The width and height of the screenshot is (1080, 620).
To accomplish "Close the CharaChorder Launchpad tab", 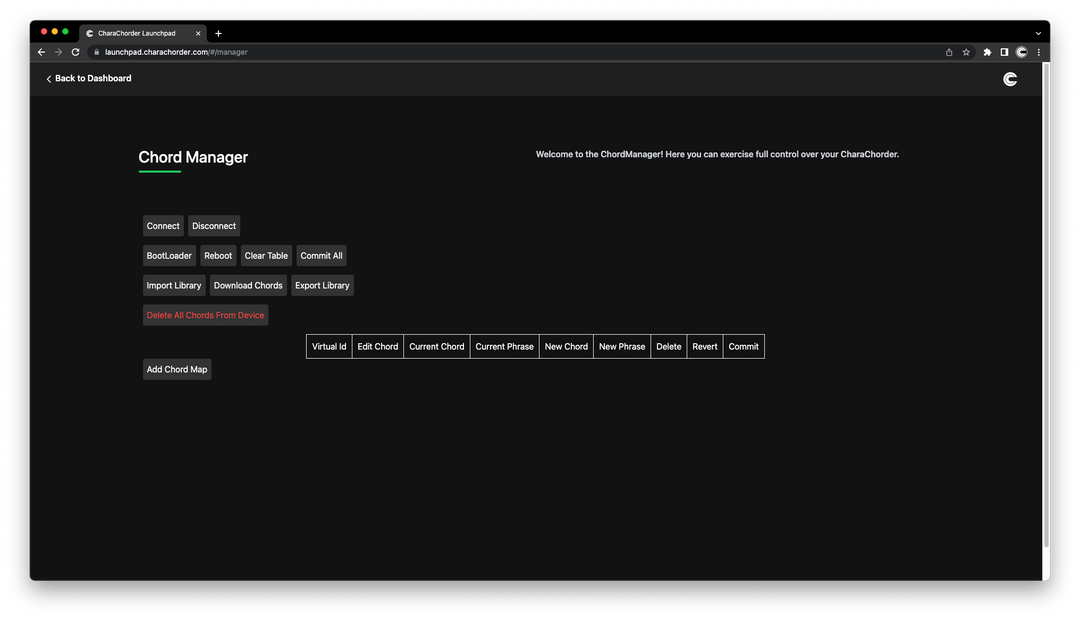I will pos(198,33).
